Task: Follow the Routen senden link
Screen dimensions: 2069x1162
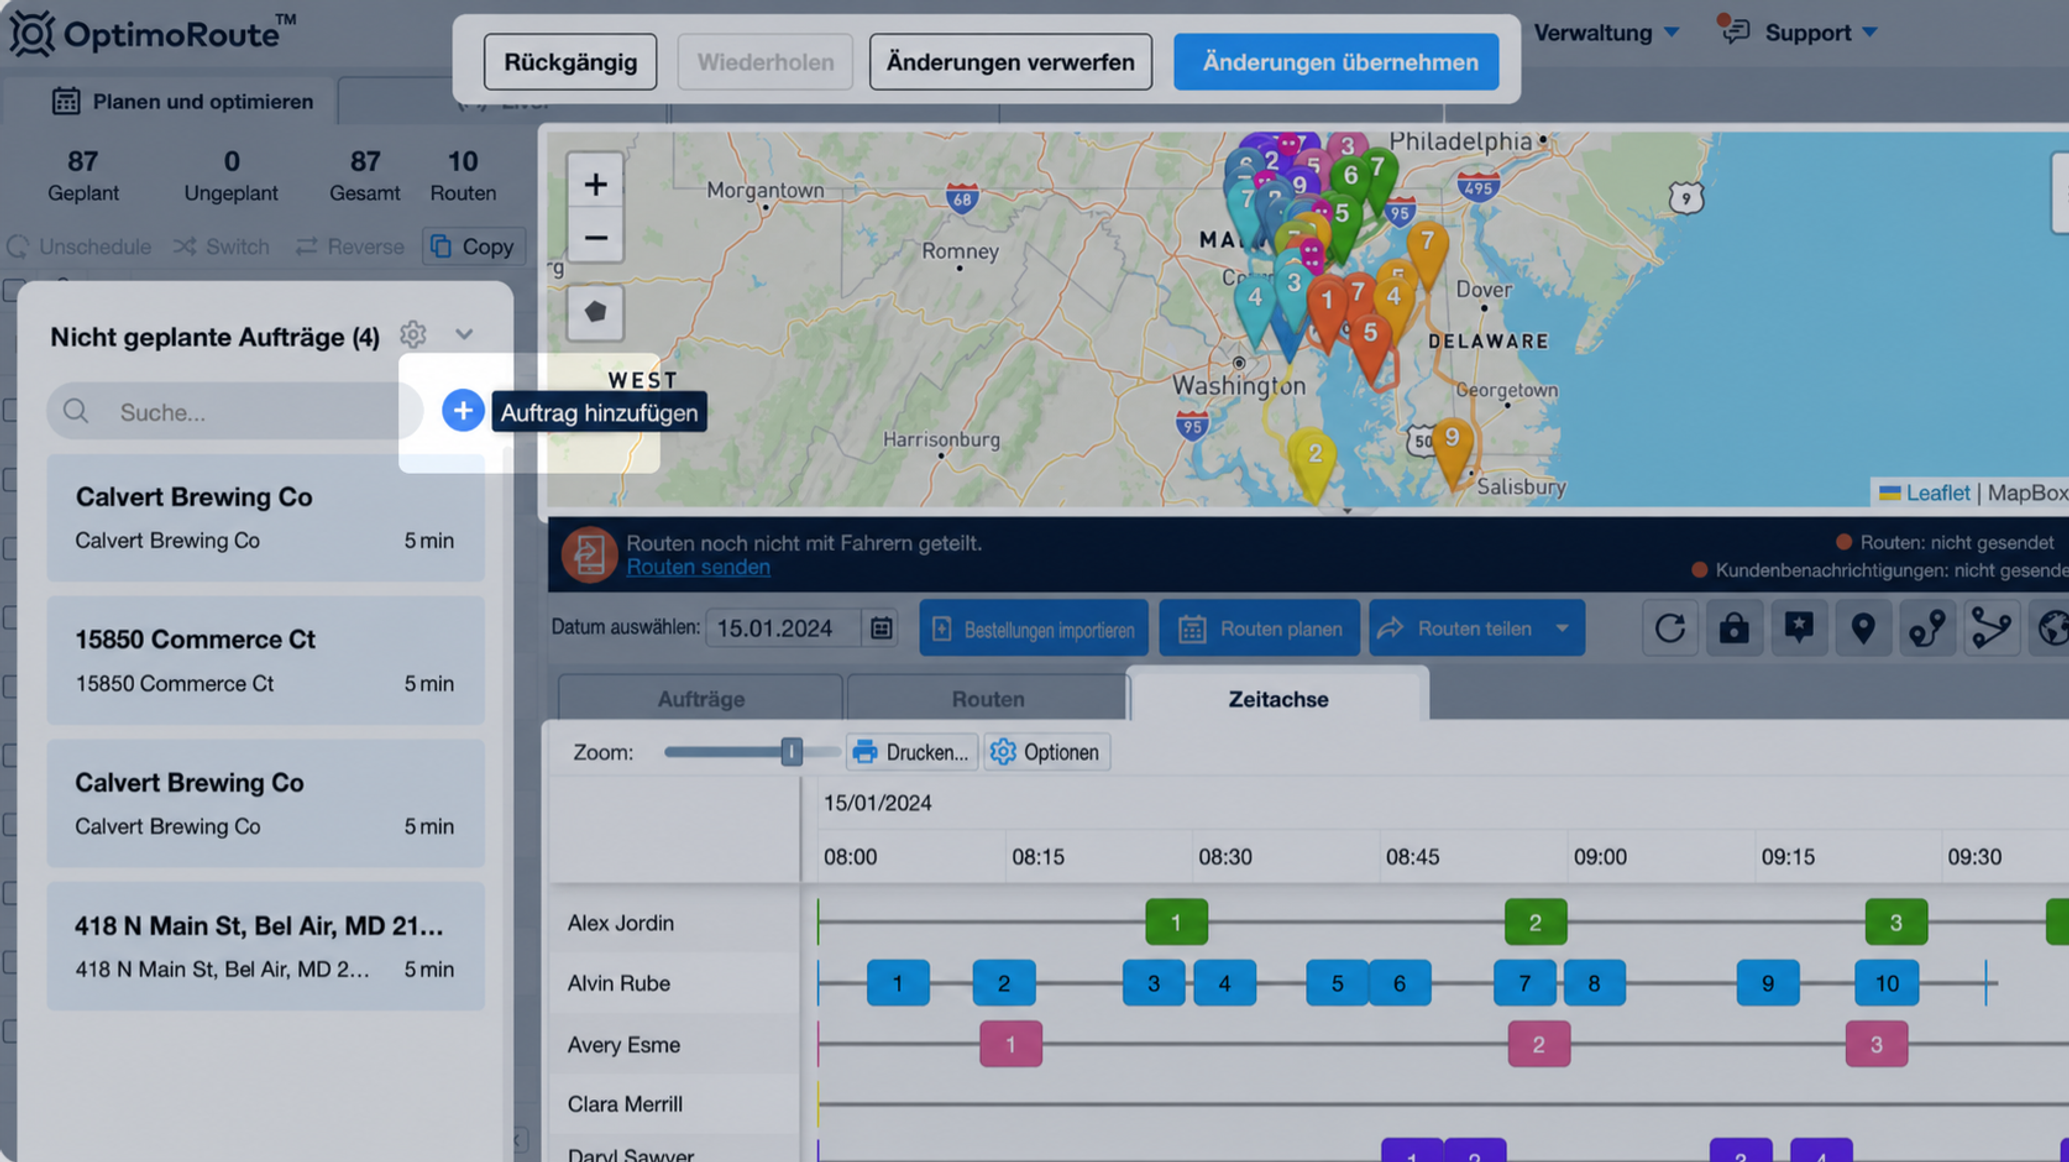Action: coord(698,567)
